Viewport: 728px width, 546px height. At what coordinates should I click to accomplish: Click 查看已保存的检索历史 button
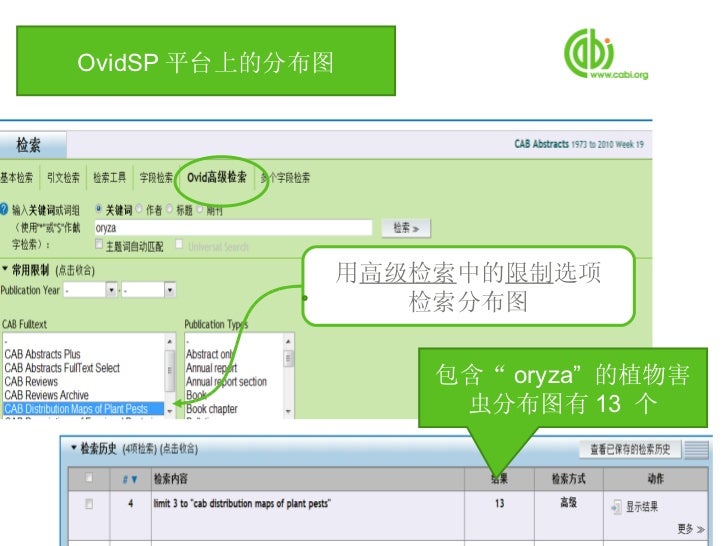click(630, 449)
